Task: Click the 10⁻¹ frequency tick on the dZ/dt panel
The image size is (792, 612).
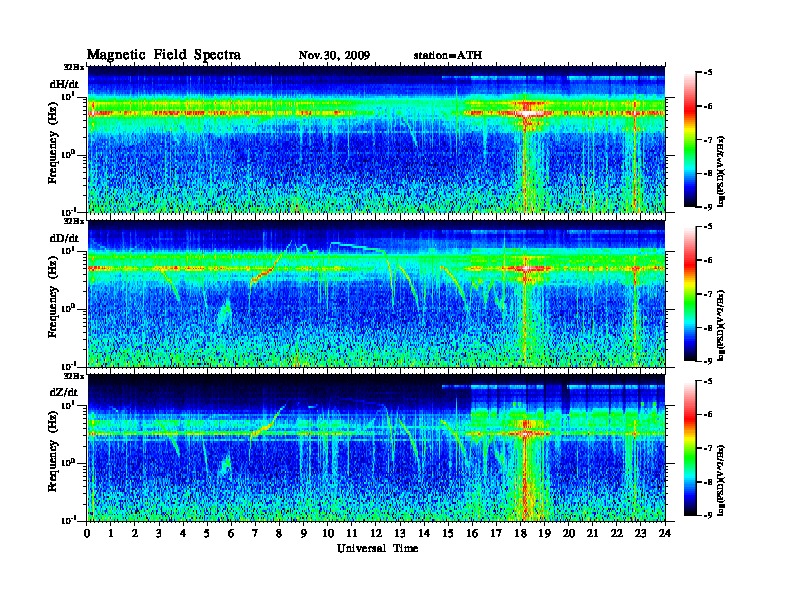Action: click(x=68, y=520)
